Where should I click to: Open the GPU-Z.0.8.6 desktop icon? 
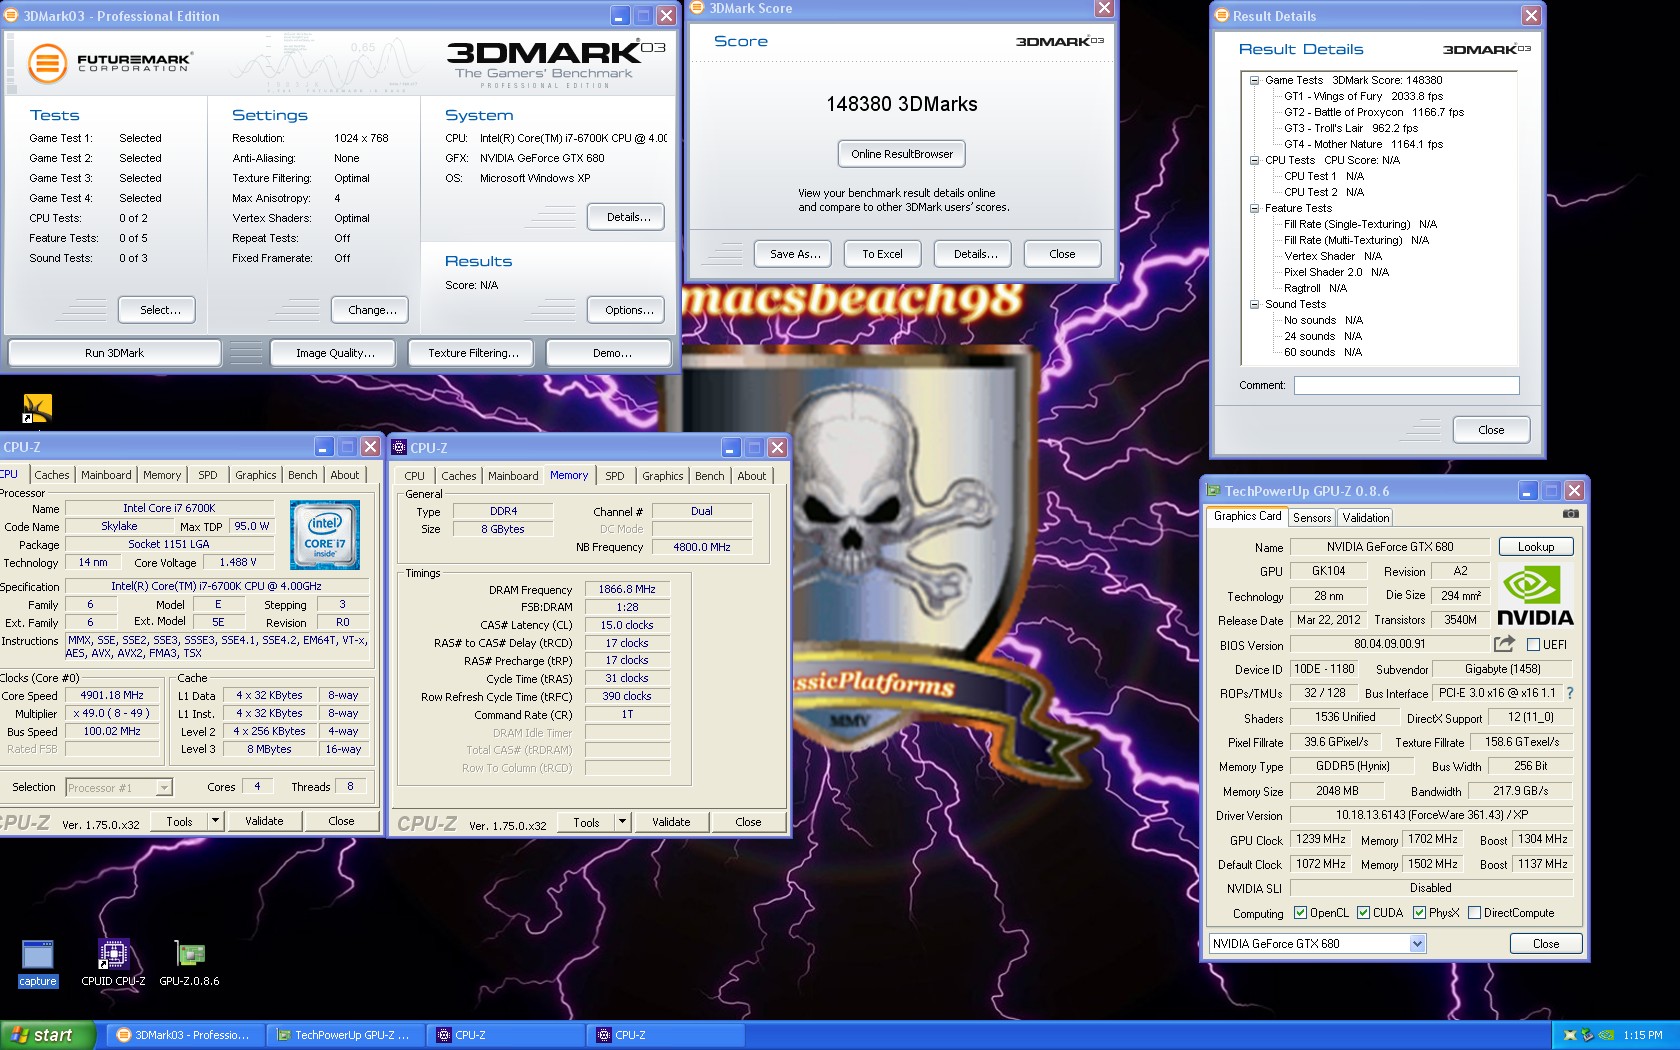pos(189,963)
